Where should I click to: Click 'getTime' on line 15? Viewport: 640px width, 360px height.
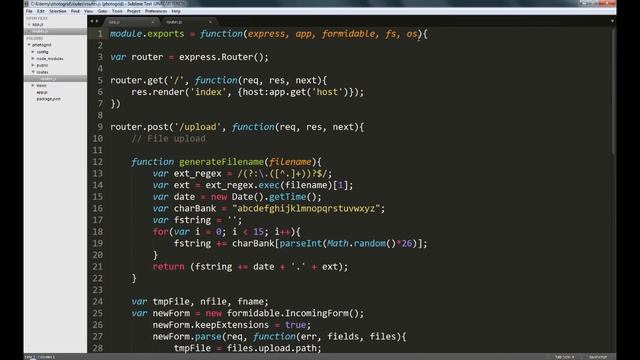tap(287, 197)
